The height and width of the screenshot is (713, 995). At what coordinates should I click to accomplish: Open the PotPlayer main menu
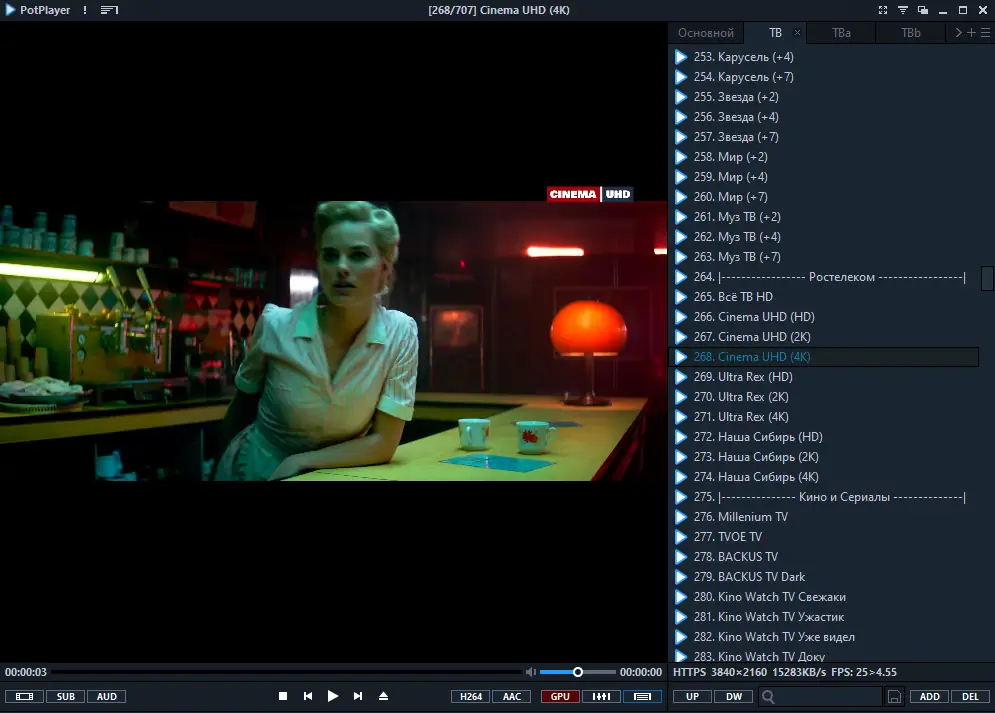click(x=38, y=10)
